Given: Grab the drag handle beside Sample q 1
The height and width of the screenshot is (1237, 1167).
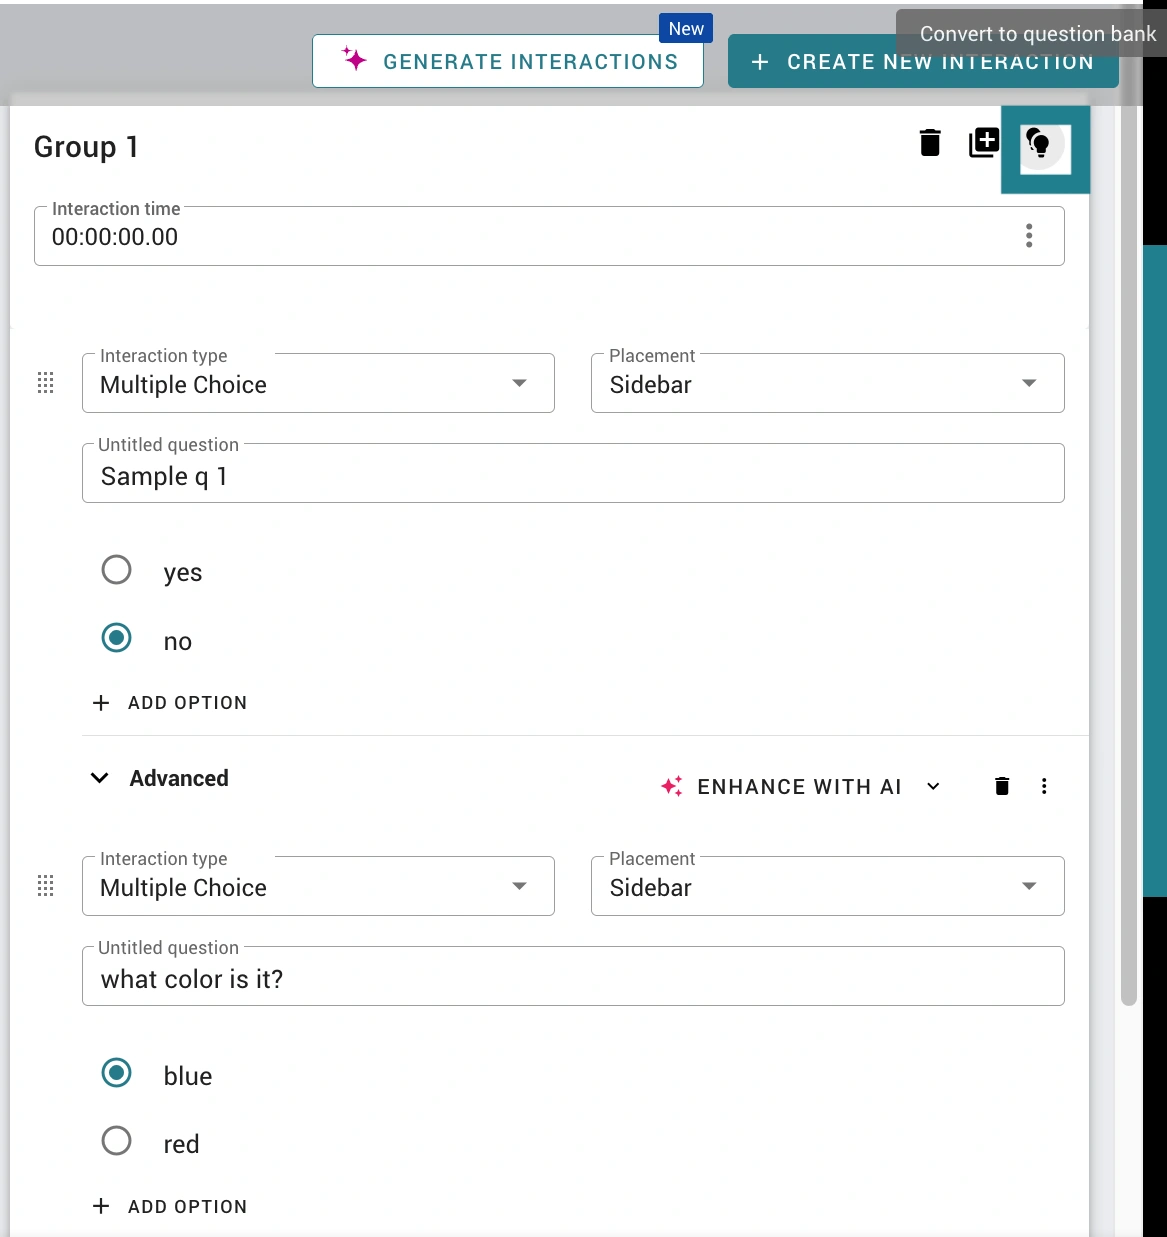Looking at the screenshot, I should 46,383.
